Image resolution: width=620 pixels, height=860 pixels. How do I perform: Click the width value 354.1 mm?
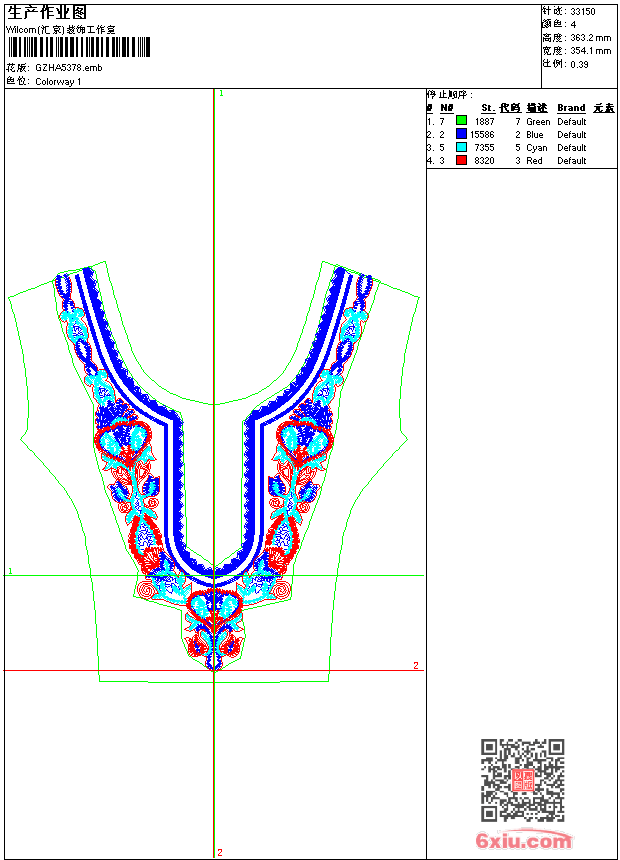[590, 51]
